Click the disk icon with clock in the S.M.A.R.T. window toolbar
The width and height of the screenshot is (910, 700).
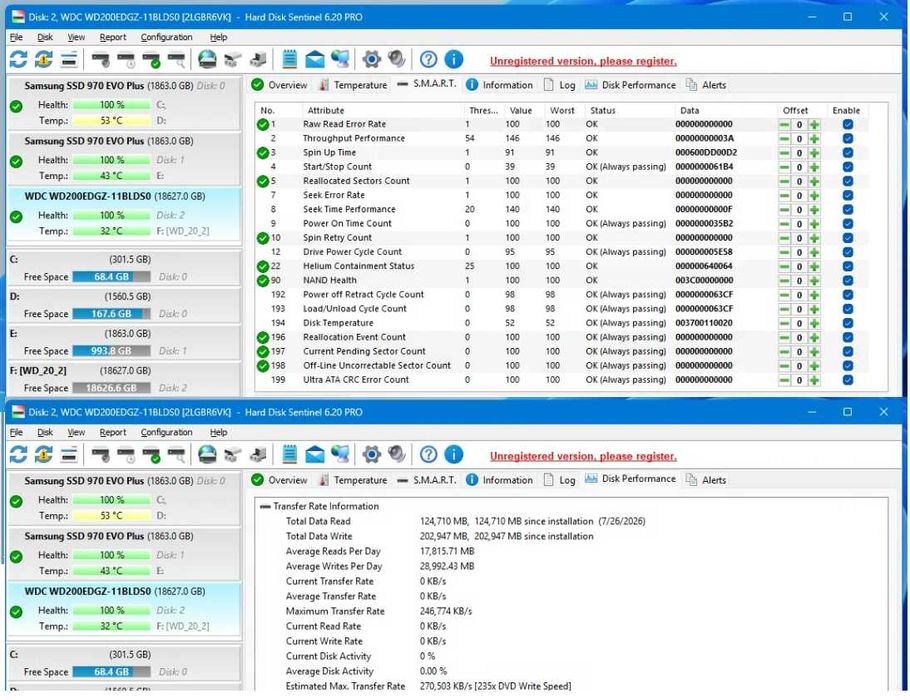coord(126,59)
